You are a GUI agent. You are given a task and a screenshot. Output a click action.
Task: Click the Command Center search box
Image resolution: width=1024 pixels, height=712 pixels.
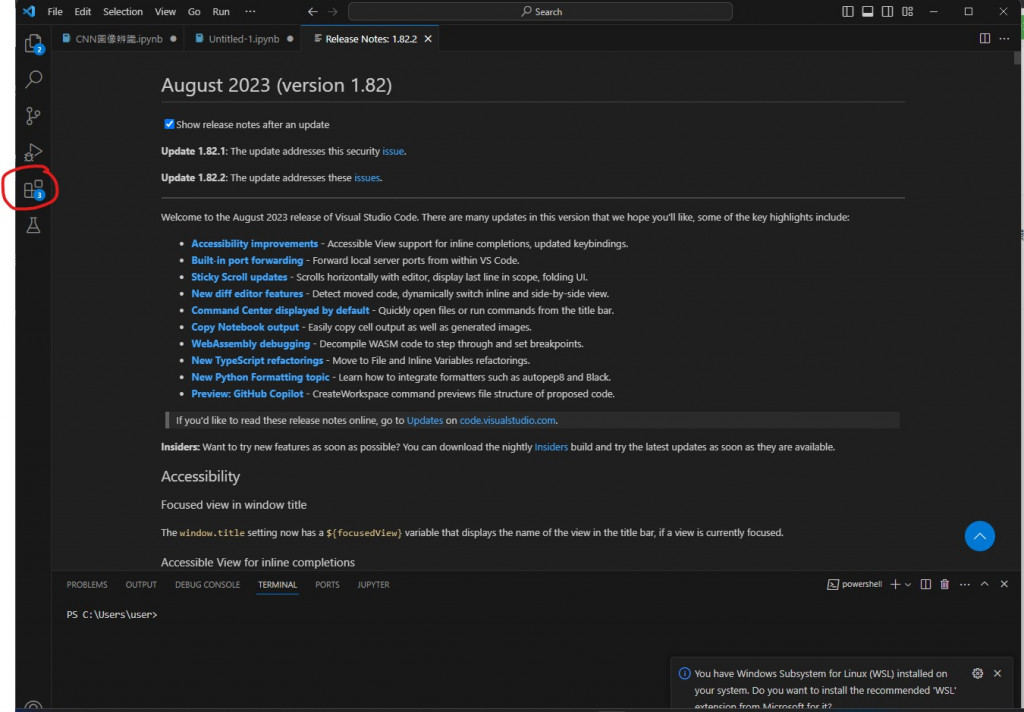[540, 12]
